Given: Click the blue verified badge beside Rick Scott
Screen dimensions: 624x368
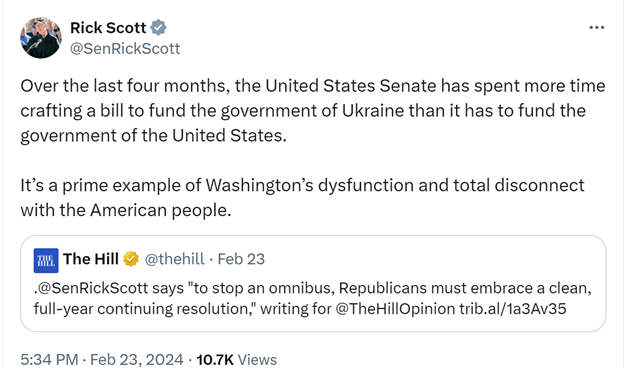Looking at the screenshot, I should (158, 27).
